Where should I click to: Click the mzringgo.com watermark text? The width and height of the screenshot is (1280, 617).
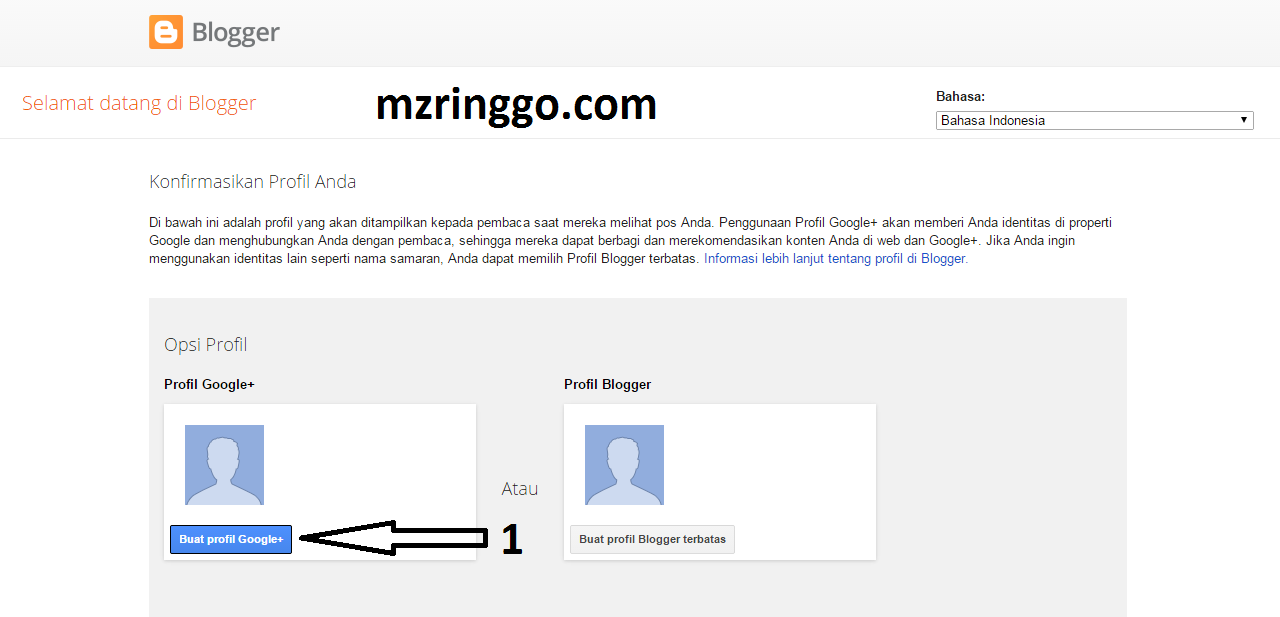[x=516, y=104]
